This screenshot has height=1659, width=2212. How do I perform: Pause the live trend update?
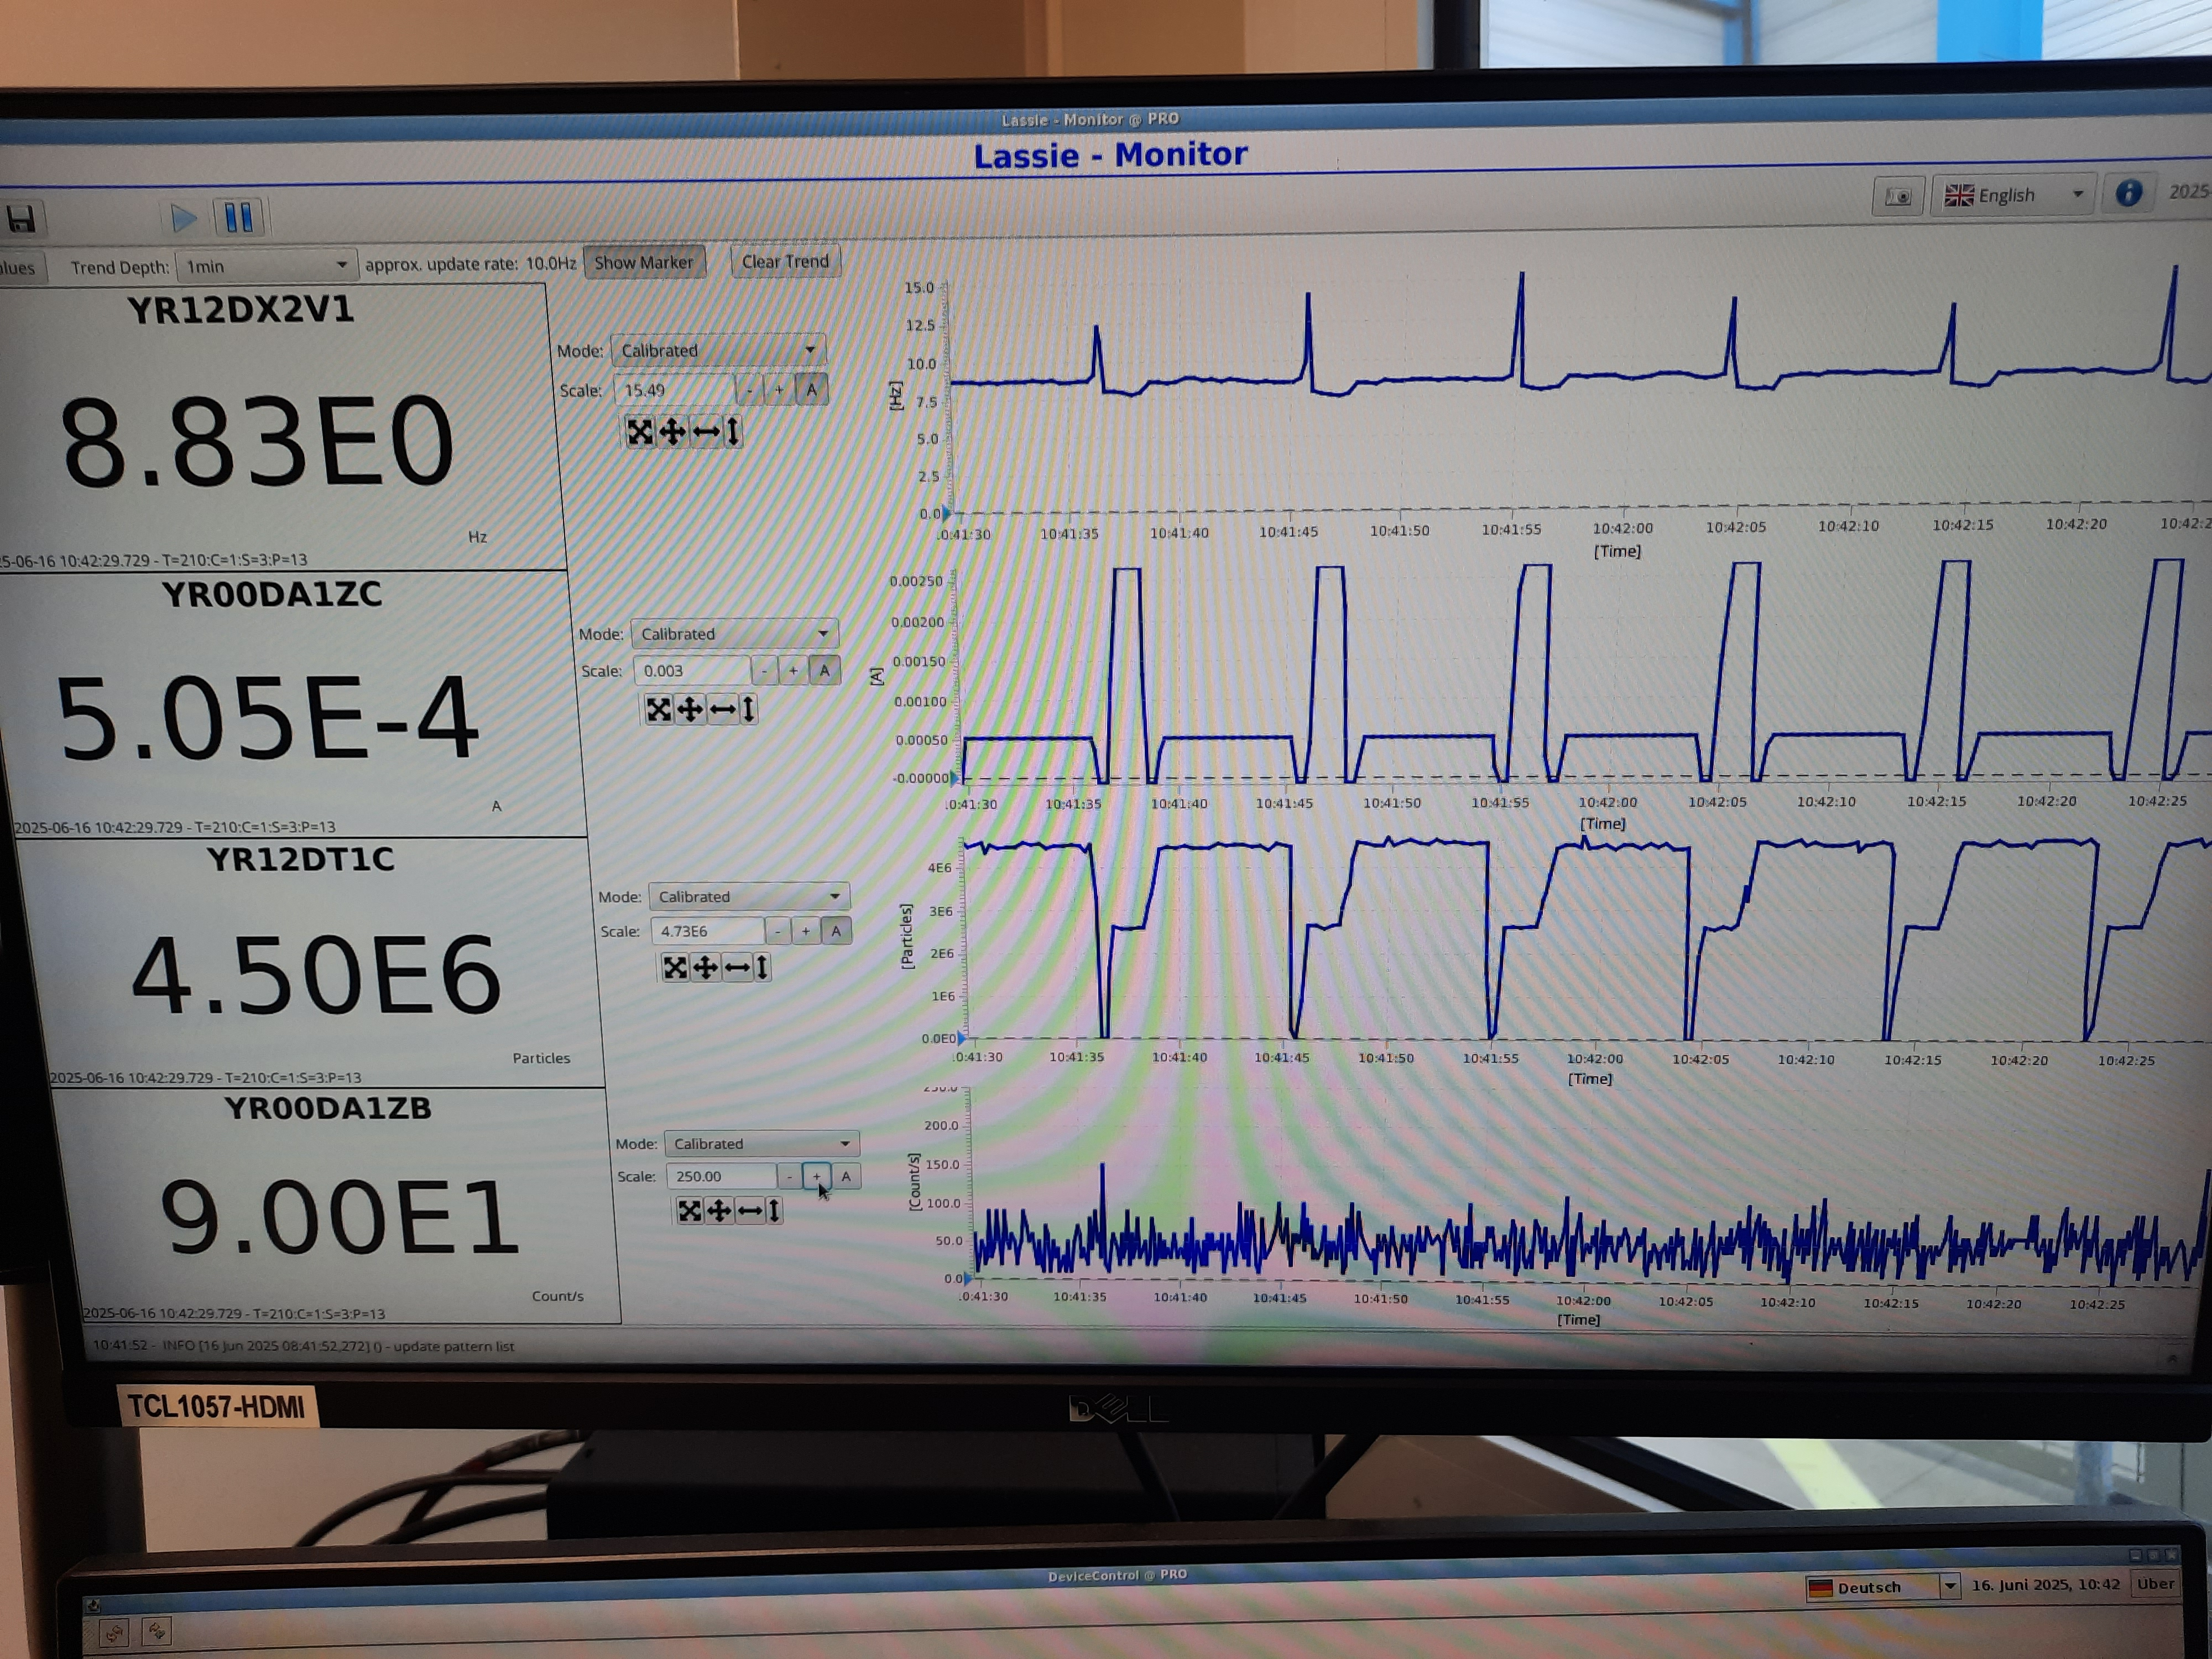[x=239, y=217]
